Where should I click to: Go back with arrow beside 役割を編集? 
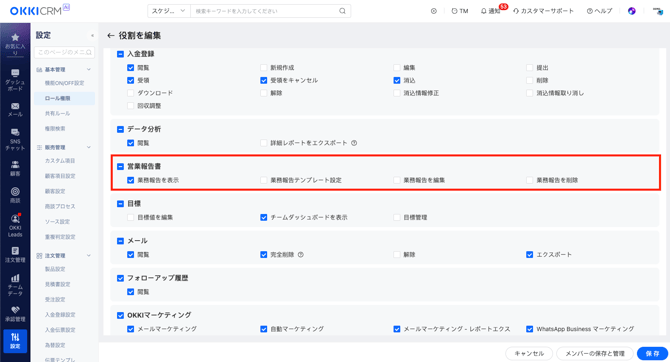(x=111, y=35)
